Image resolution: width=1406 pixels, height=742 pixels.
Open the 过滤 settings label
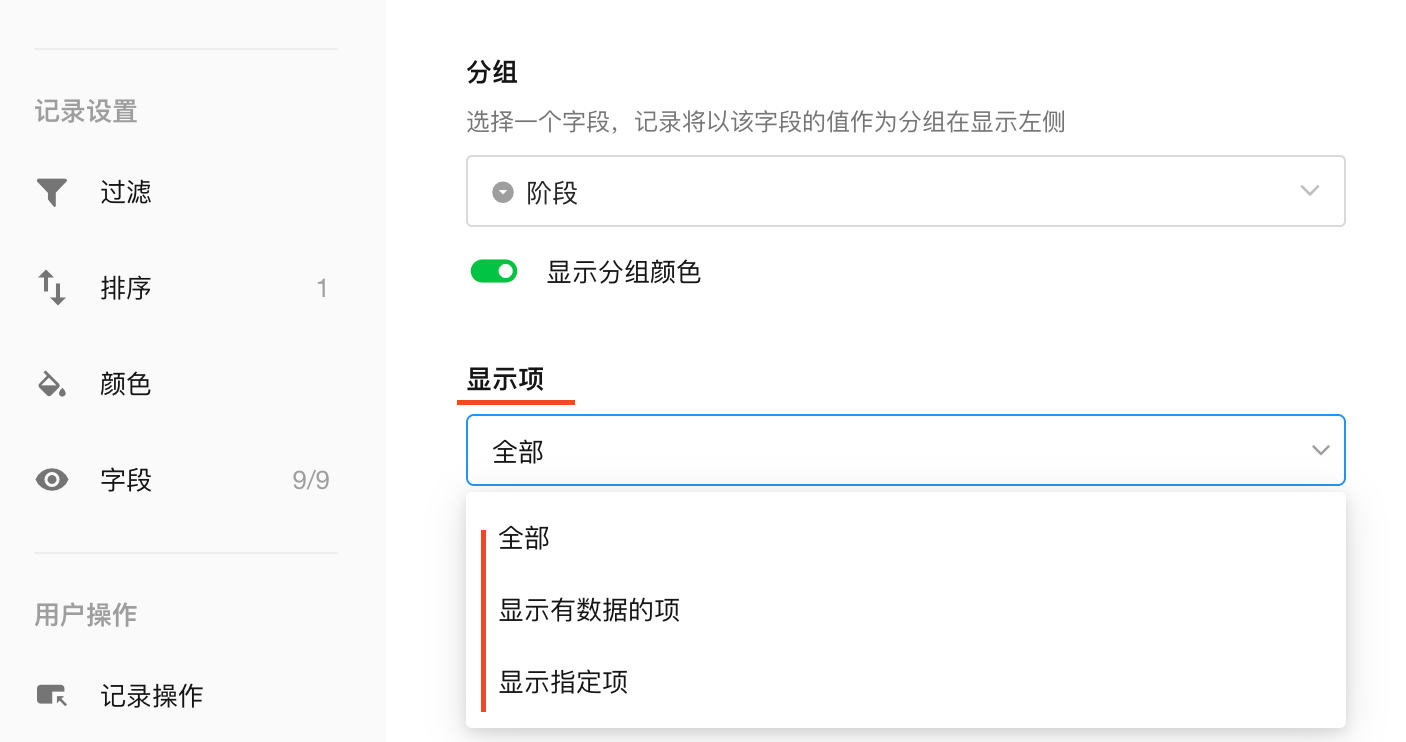pos(126,192)
